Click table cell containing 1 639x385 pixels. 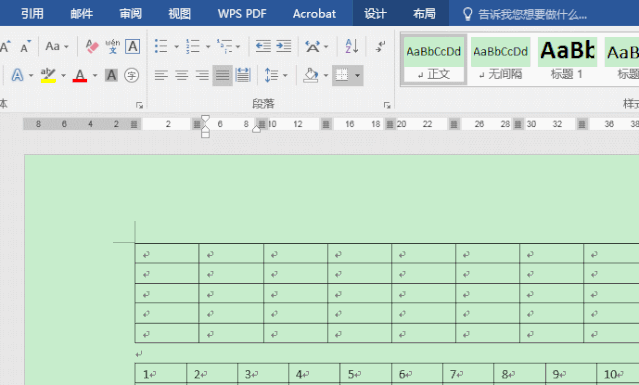tap(161, 374)
